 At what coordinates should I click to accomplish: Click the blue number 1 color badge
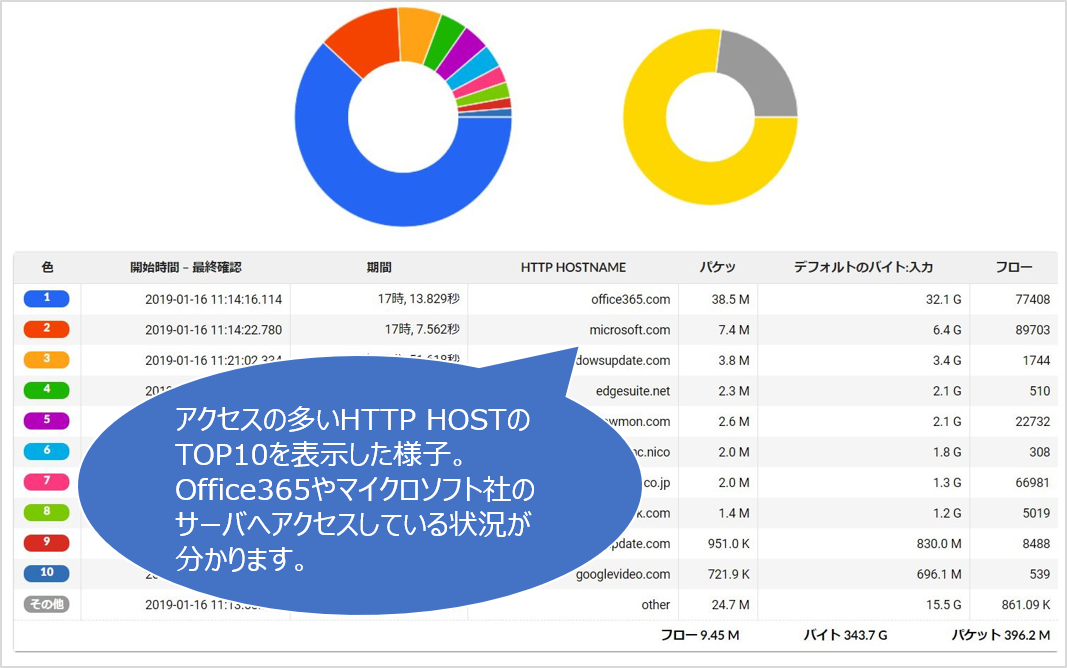pyautogui.click(x=46, y=298)
